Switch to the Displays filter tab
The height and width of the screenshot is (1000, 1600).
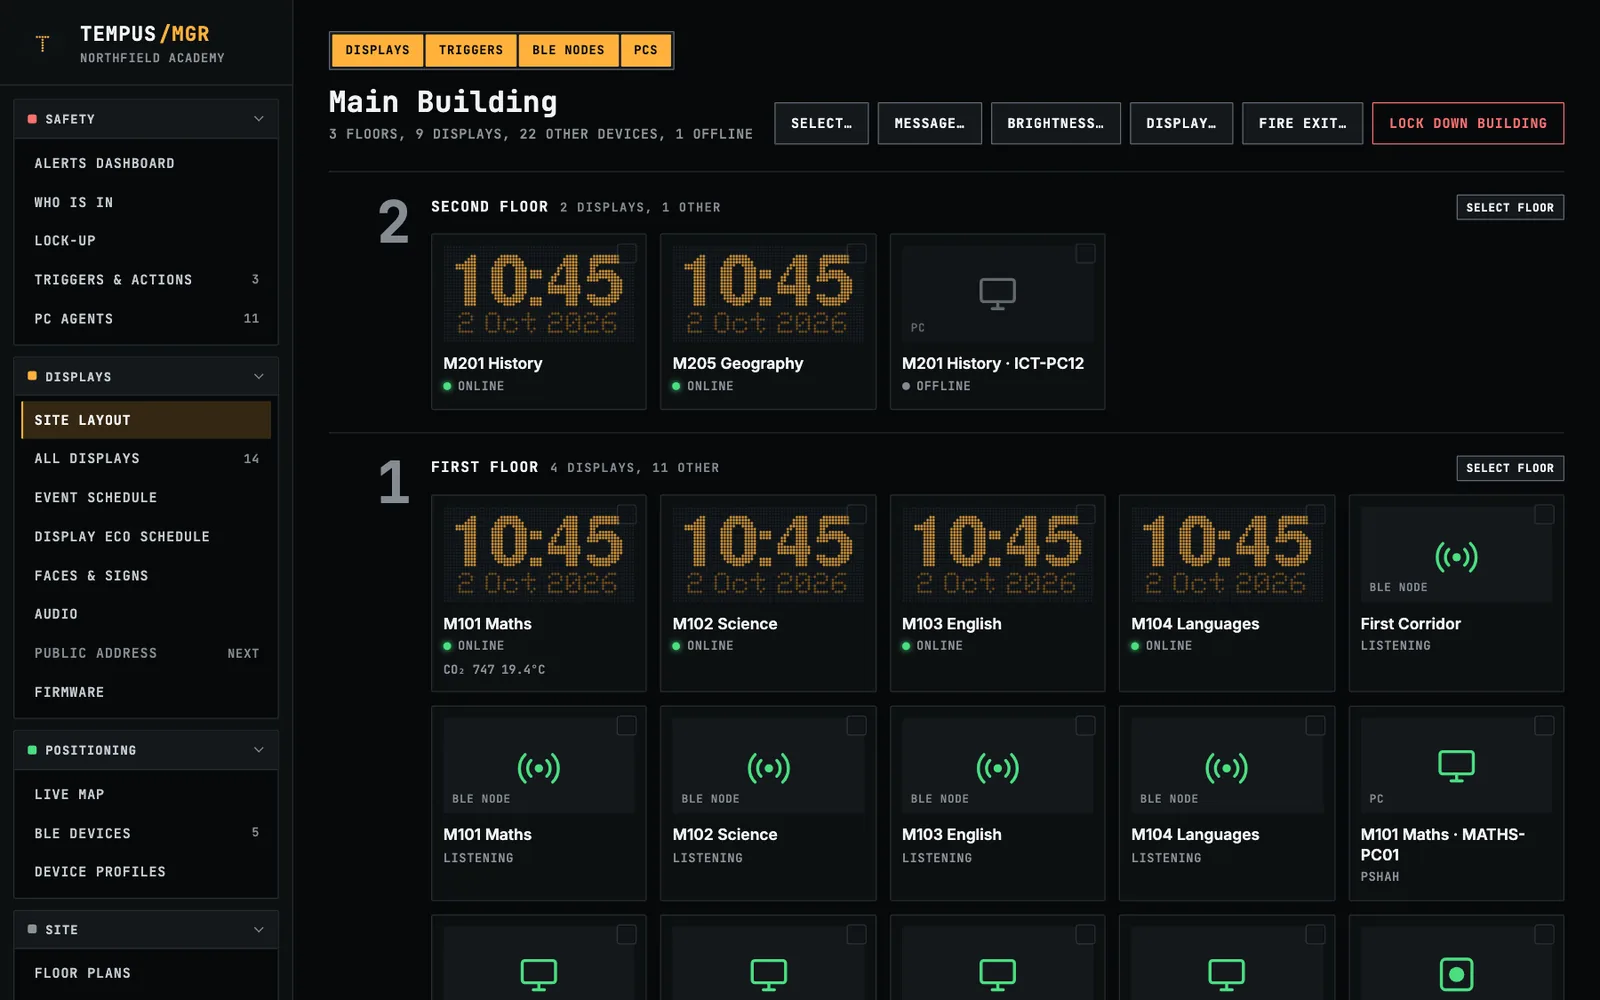point(377,50)
